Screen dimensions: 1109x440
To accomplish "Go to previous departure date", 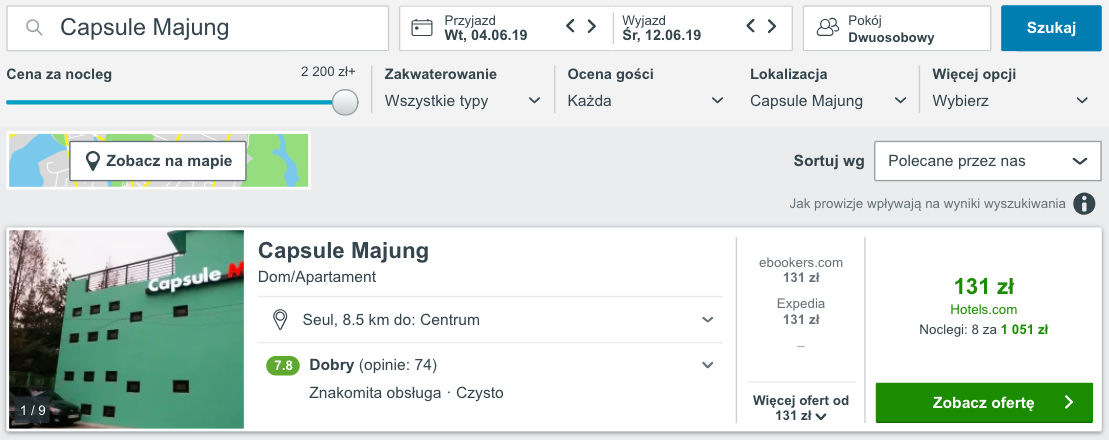I will point(751,27).
